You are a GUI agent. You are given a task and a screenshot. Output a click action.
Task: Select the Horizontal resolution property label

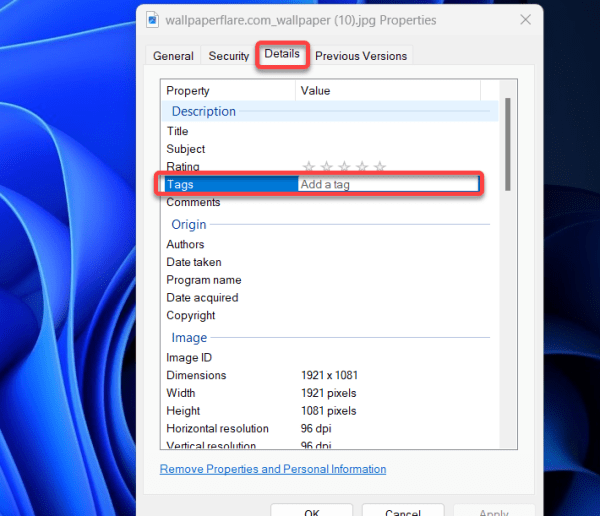(217, 428)
